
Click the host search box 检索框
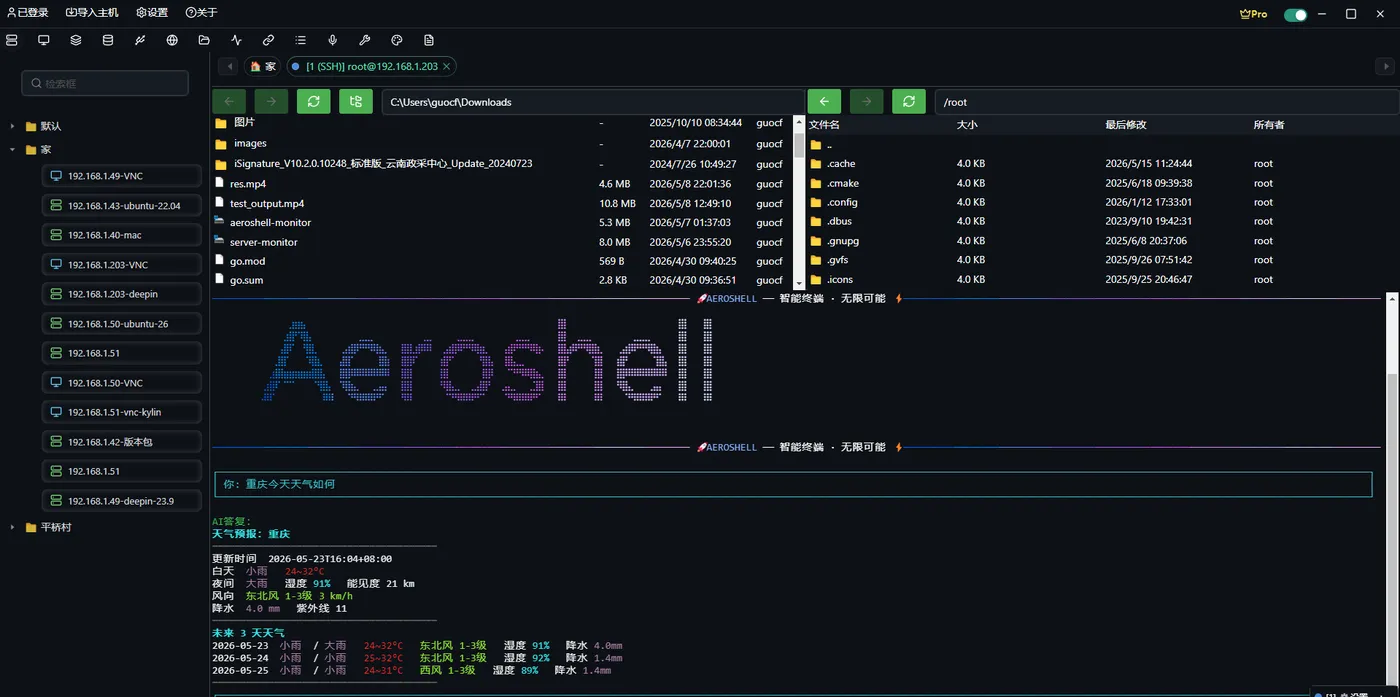[105, 83]
